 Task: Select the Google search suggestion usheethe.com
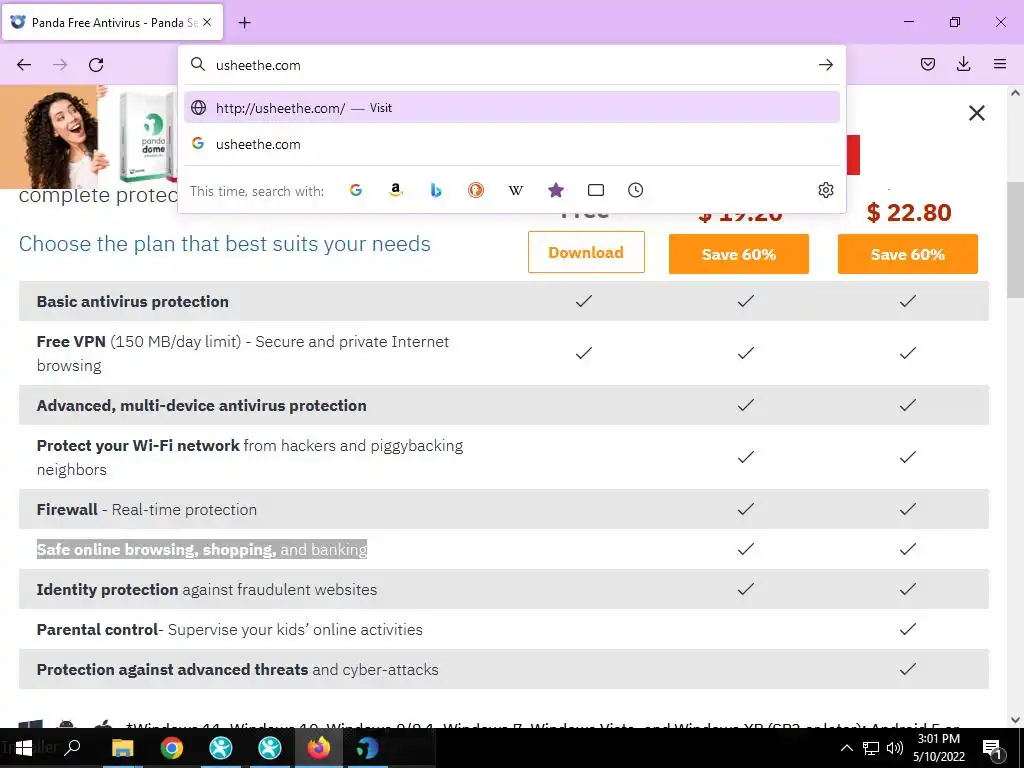(x=511, y=144)
